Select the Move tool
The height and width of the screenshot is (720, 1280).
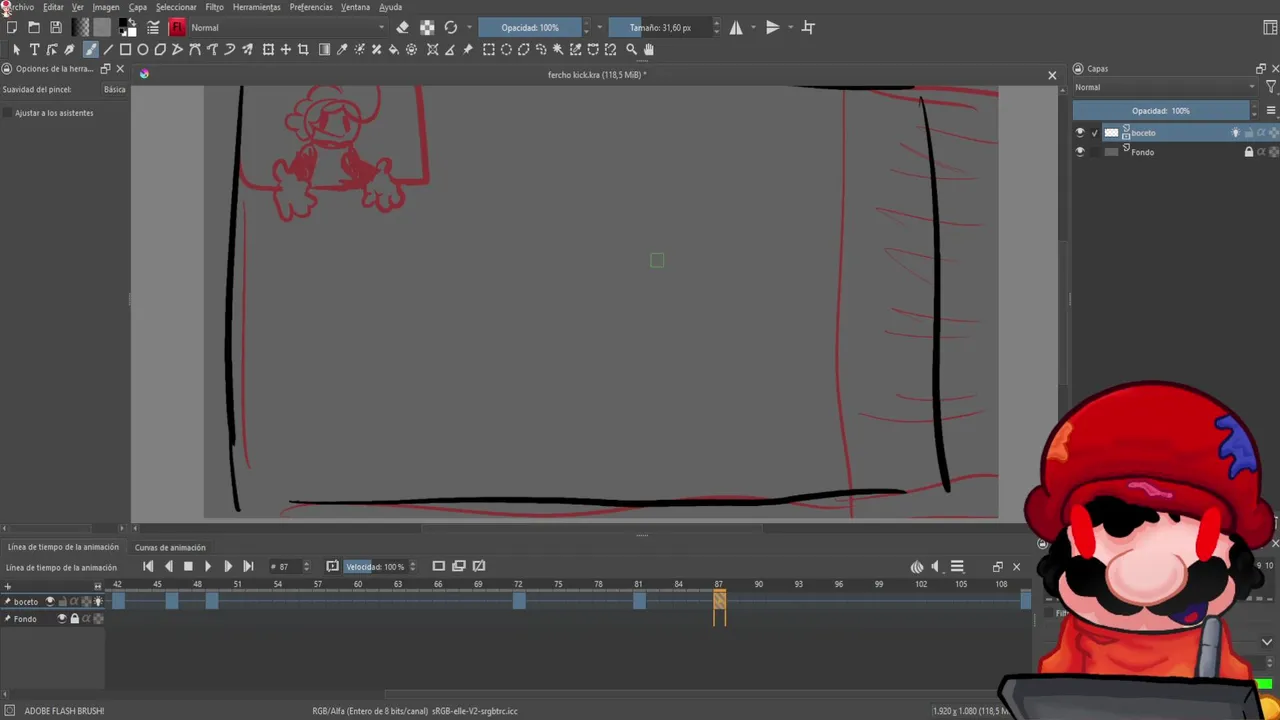pos(286,49)
